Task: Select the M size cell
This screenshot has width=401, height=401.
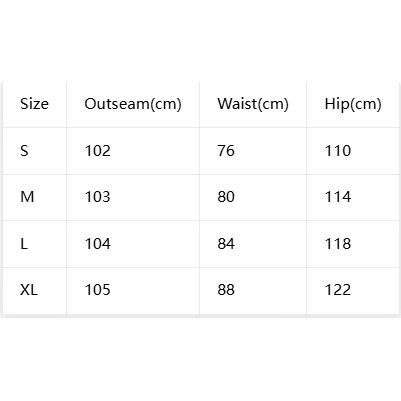Action: coord(27,197)
